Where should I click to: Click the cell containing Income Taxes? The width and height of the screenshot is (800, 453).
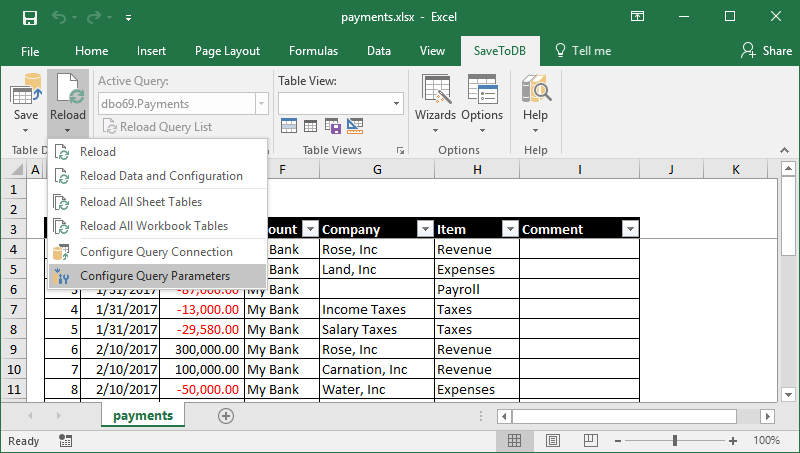(377, 310)
